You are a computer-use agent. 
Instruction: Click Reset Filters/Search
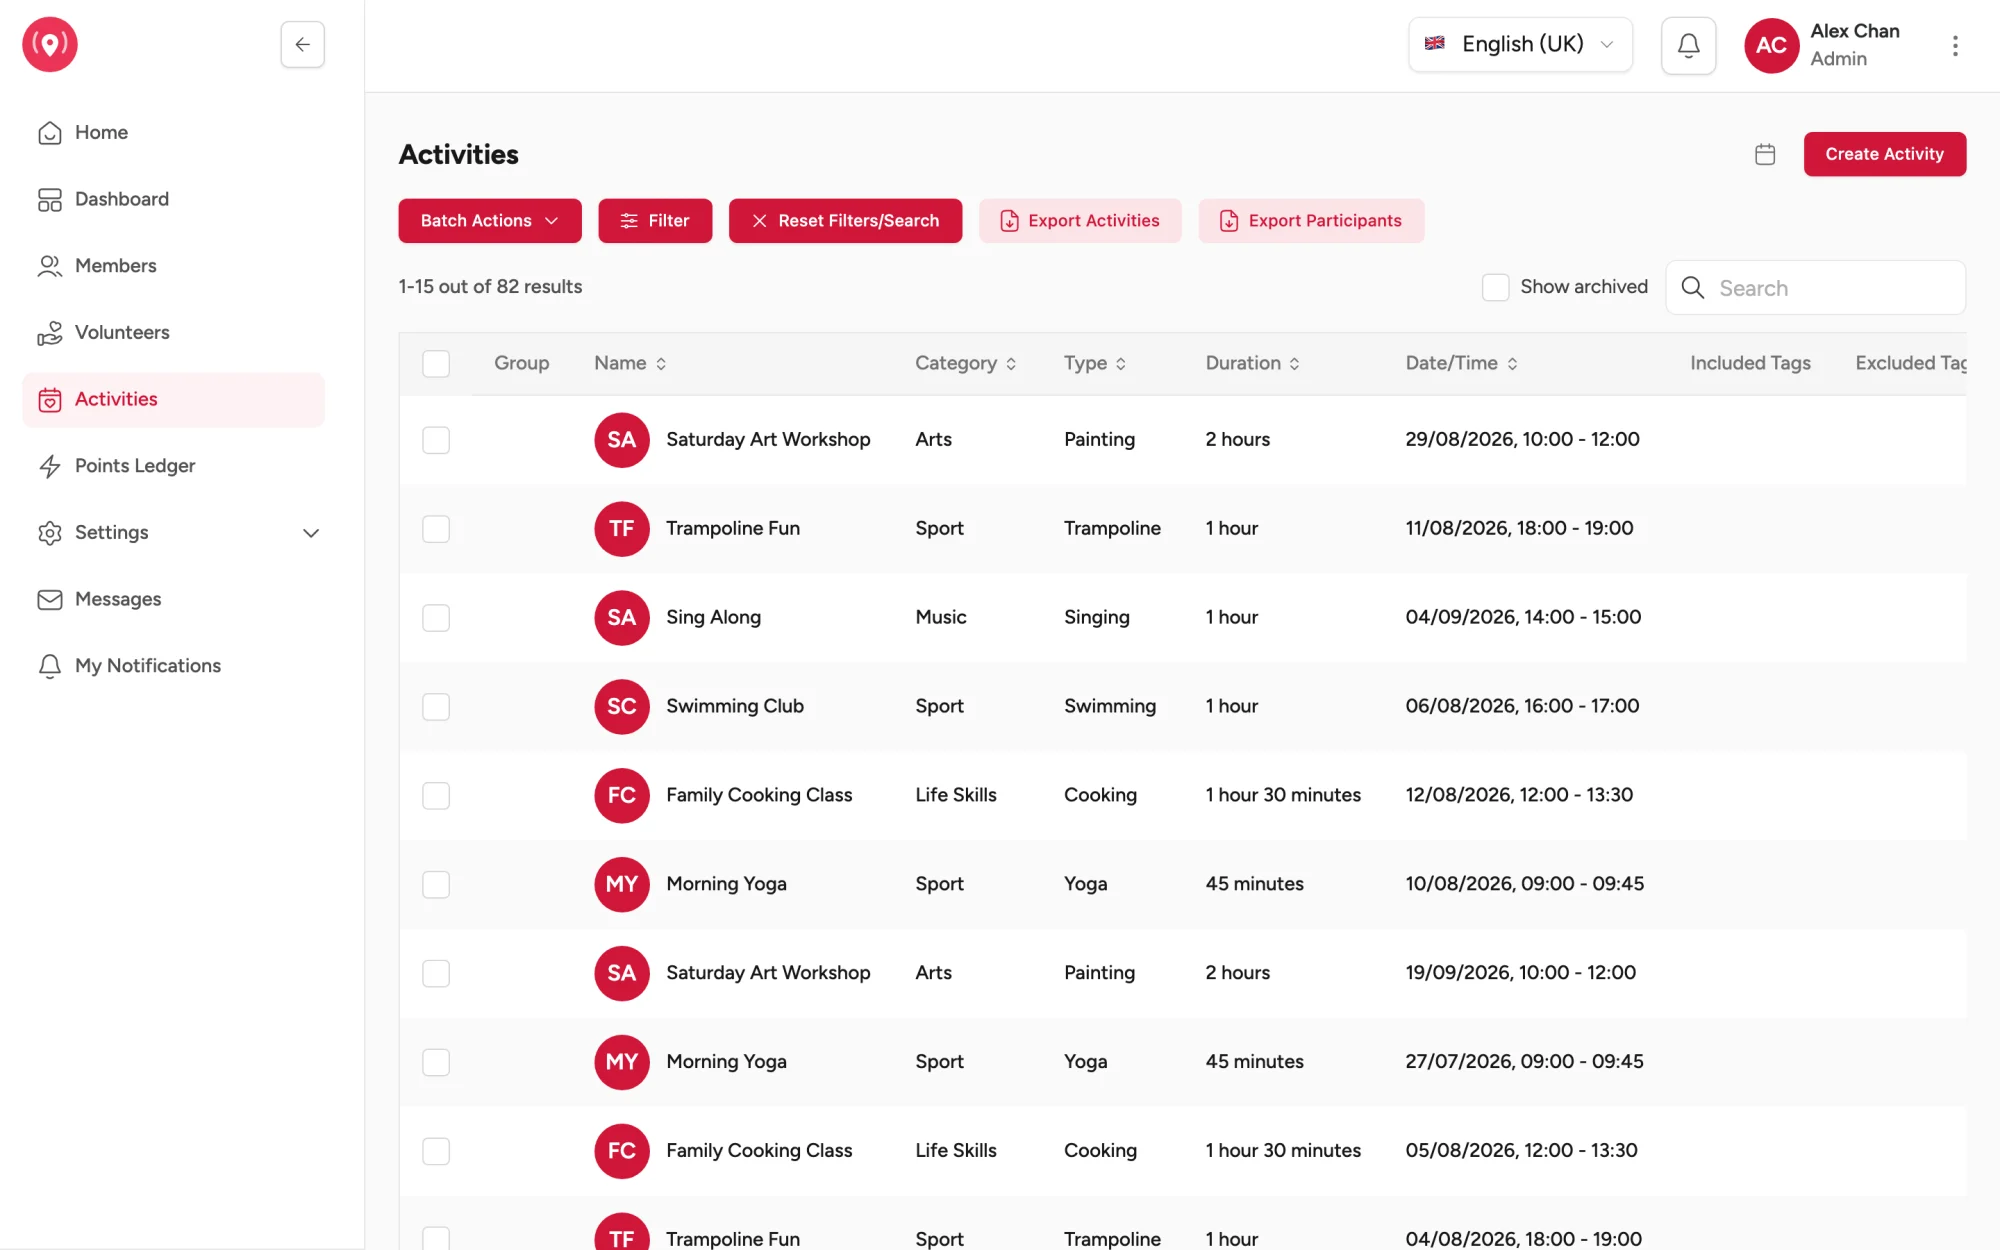(845, 221)
